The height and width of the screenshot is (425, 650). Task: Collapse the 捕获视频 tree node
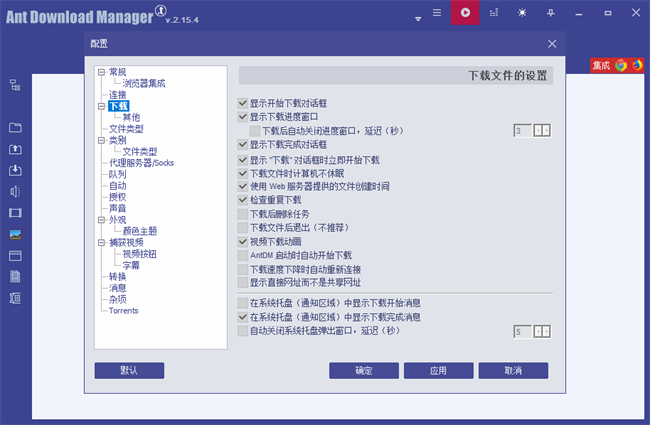click(x=101, y=242)
